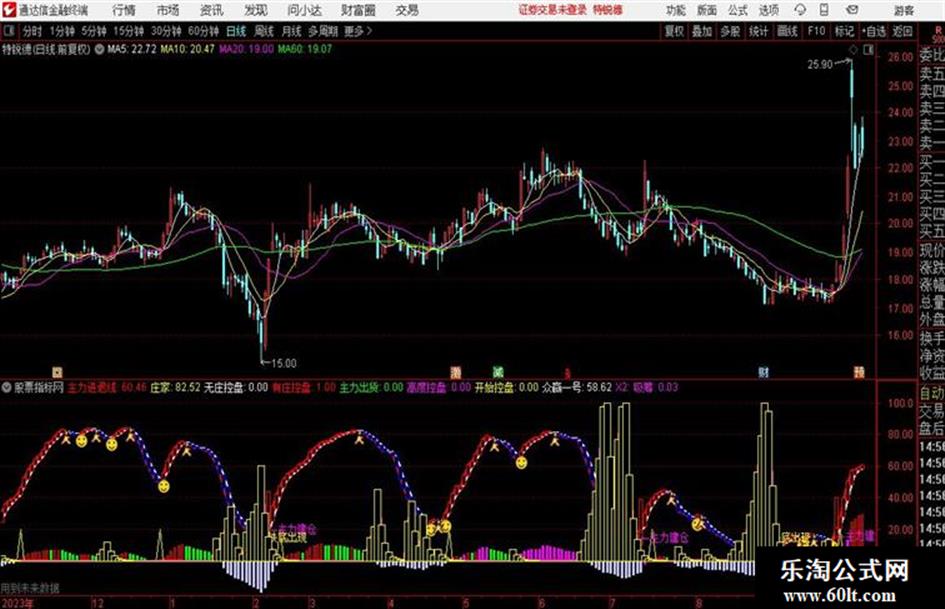Open the customer service headset icon
Image resolution: width=945 pixels, height=609 pixels.
coord(800,10)
